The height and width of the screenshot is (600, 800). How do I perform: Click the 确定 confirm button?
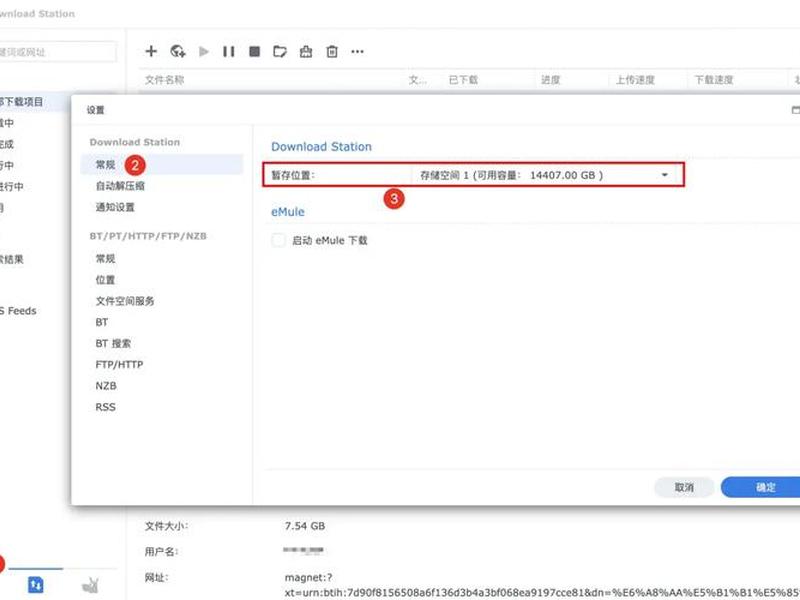(763, 487)
